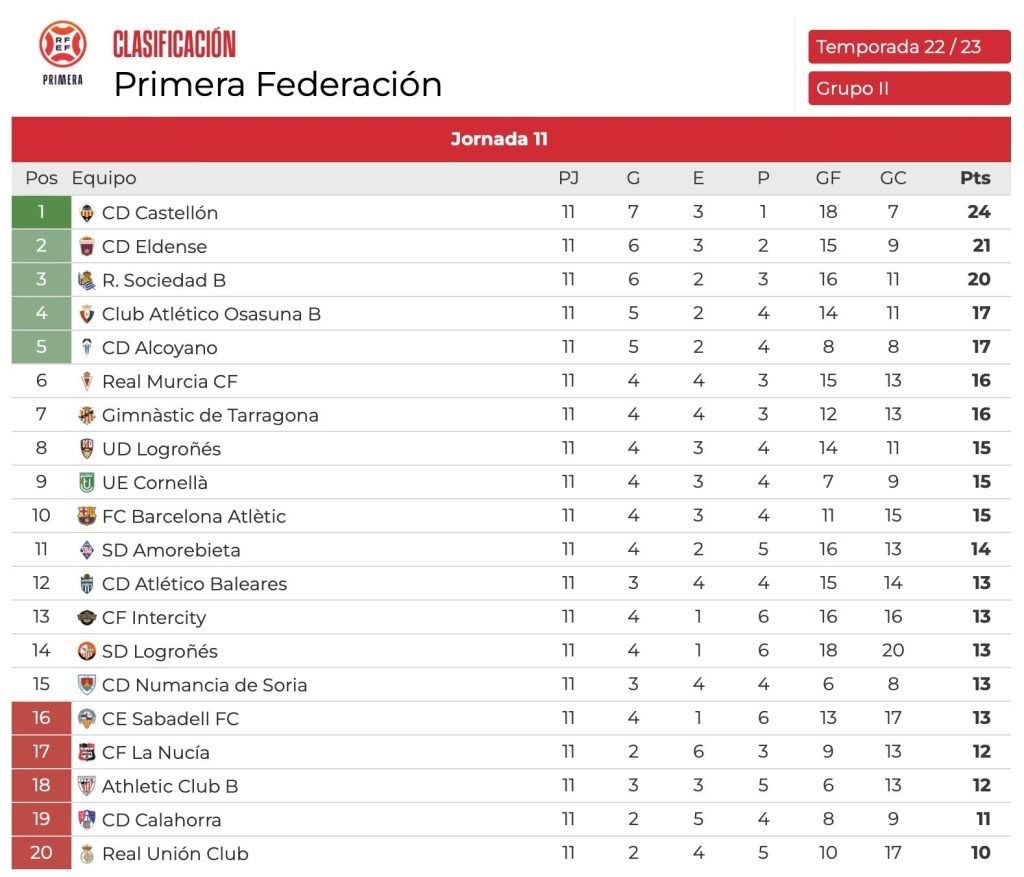This screenshot has width=1024, height=877.
Task: Click the SD Logroñés crest icon
Action: tap(87, 652)
